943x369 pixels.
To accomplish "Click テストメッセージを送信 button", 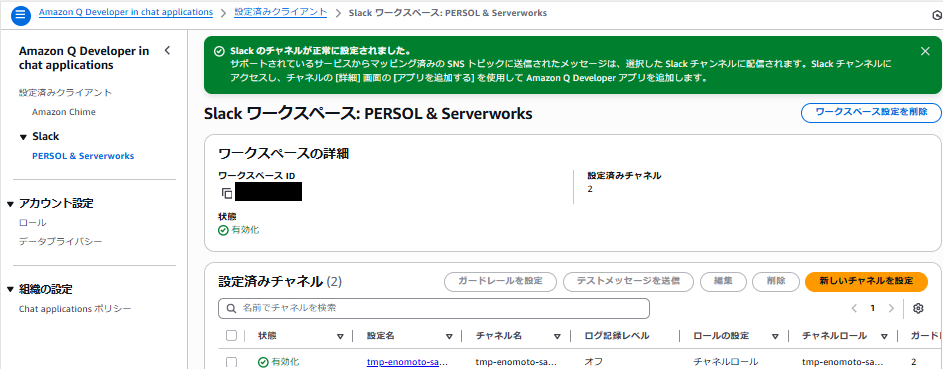I will tap(628, 281).
